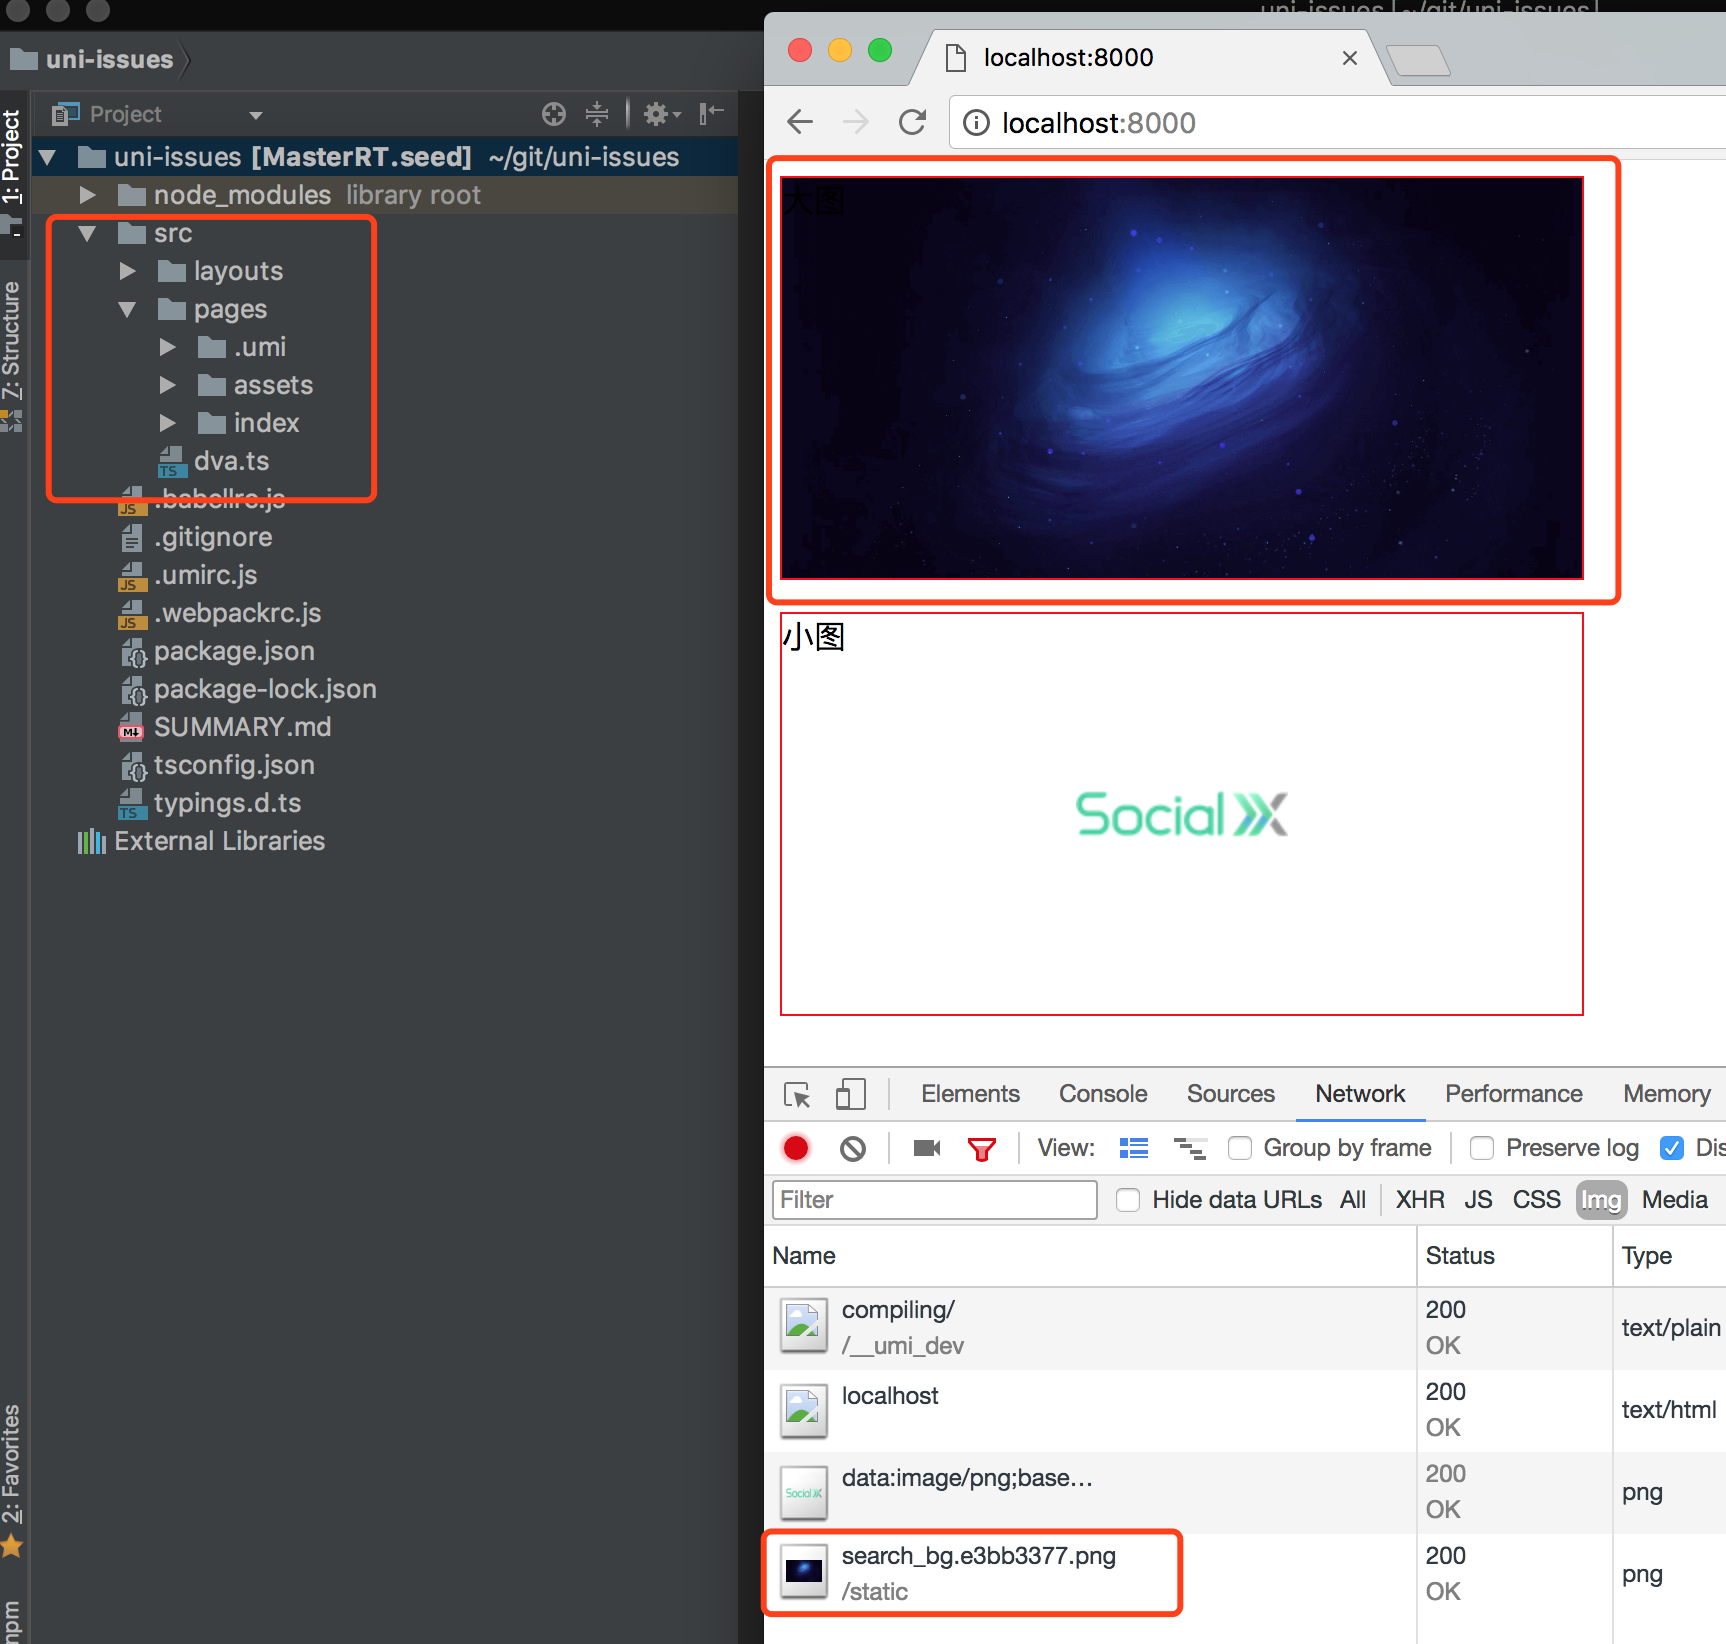Toggle the device toolbar in DevTools
This screenshot has height=1644, width=1726.
coord(851,1093)
